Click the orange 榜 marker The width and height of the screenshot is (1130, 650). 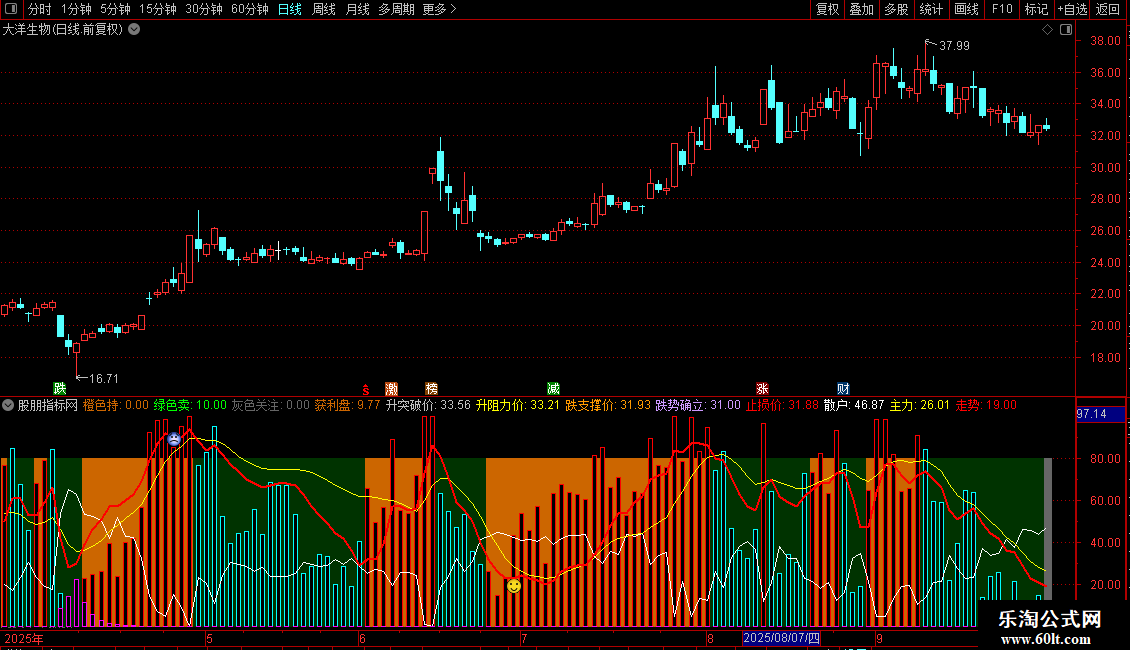coord(432,389)
